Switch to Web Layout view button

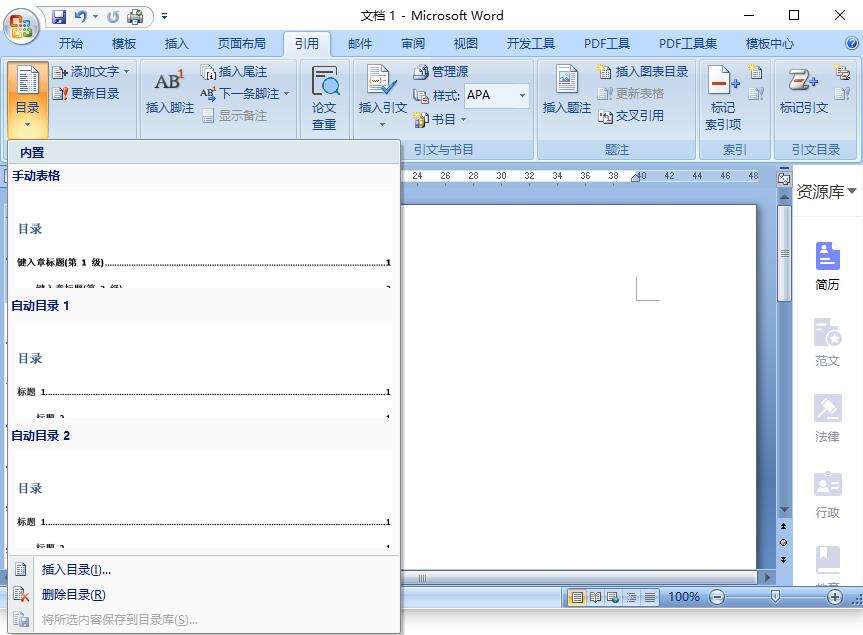(x=613, y=597)
